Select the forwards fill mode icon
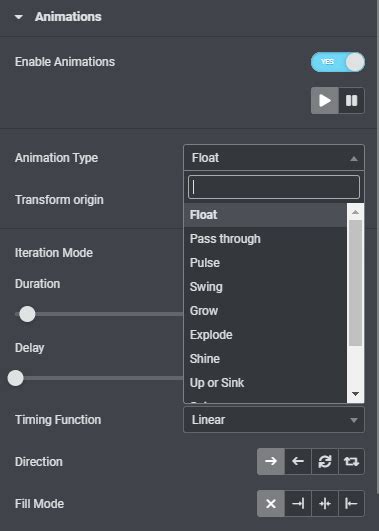Image resolution: width=379 pixels, height=531 pixels. click(298, 504)
